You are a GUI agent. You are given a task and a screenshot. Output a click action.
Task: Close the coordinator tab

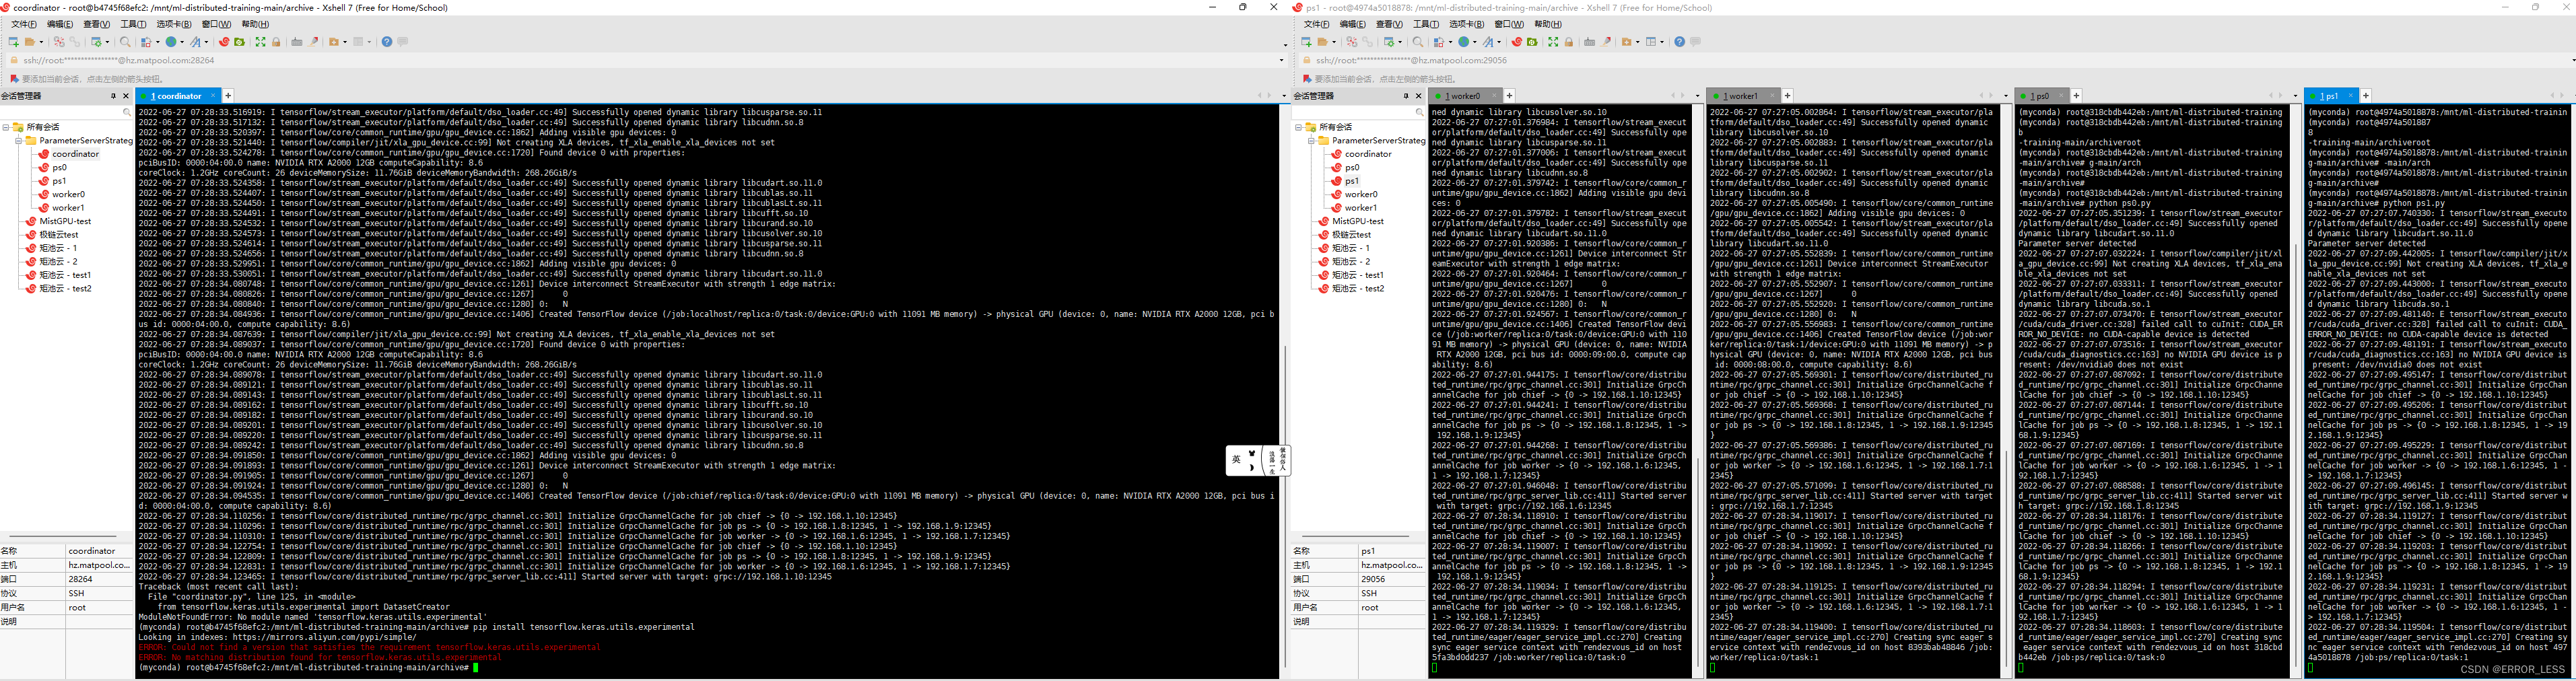[213, 96]
